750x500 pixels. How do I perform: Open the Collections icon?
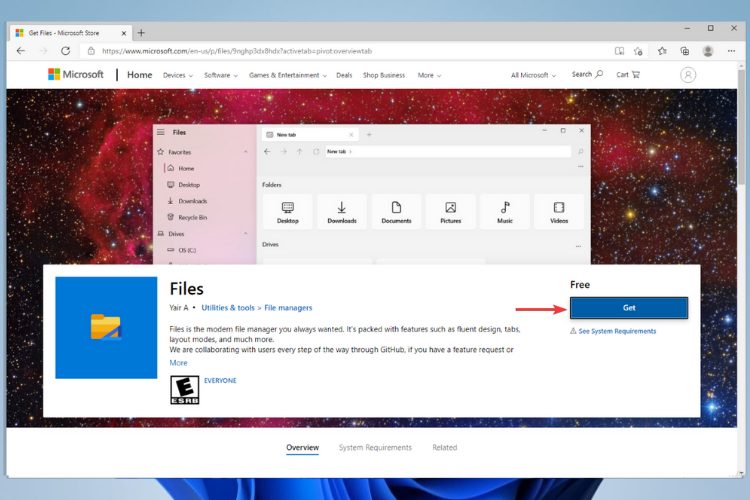point(685,51)
